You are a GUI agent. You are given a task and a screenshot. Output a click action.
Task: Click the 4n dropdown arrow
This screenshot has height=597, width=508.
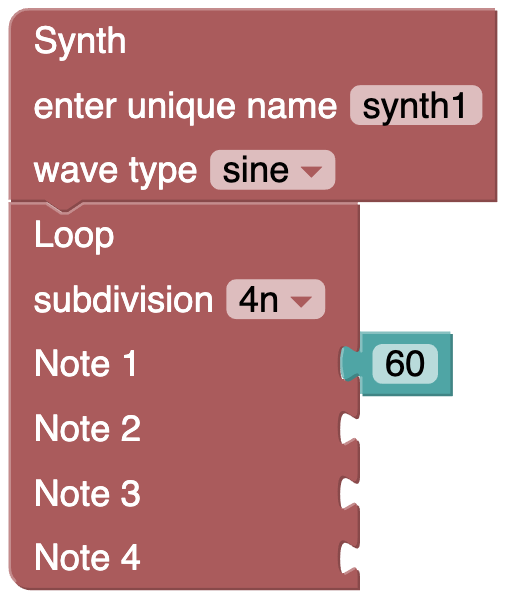(301, 301)
